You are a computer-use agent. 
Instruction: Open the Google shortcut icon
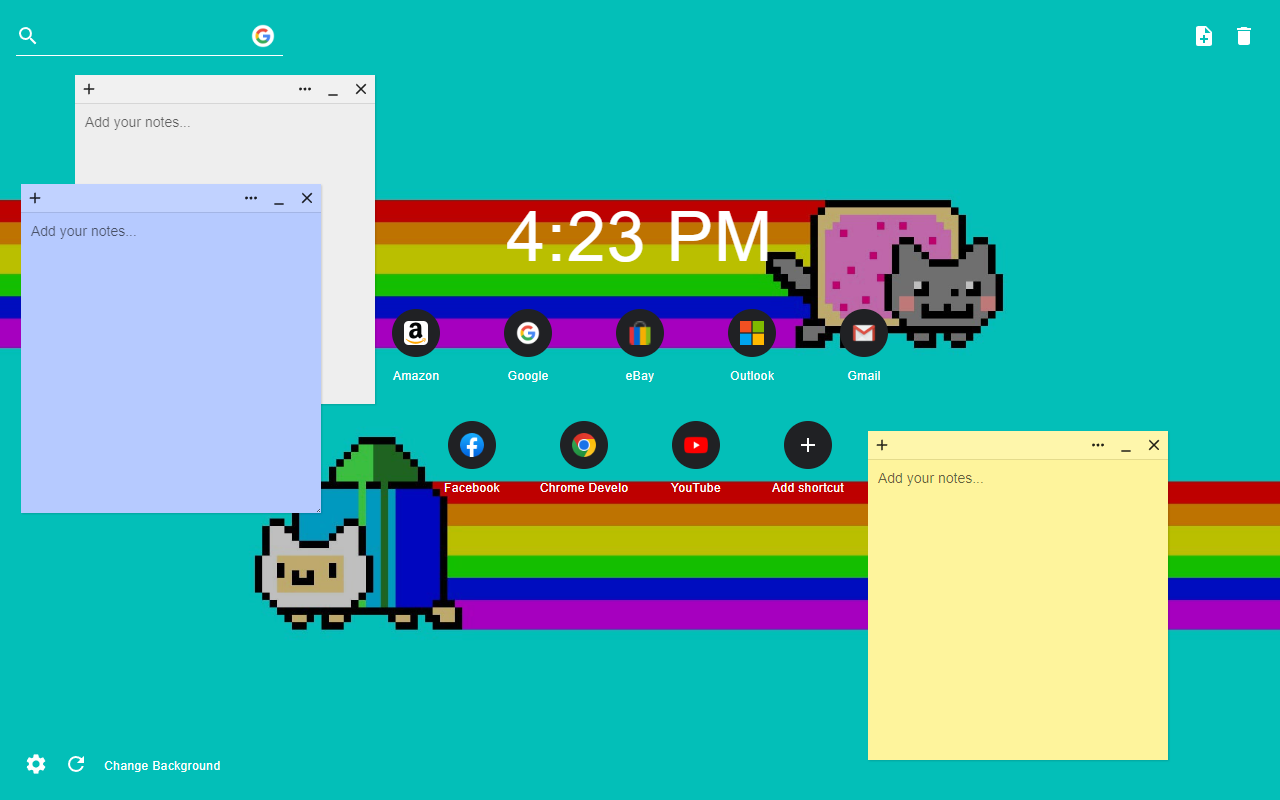point(528,333)
